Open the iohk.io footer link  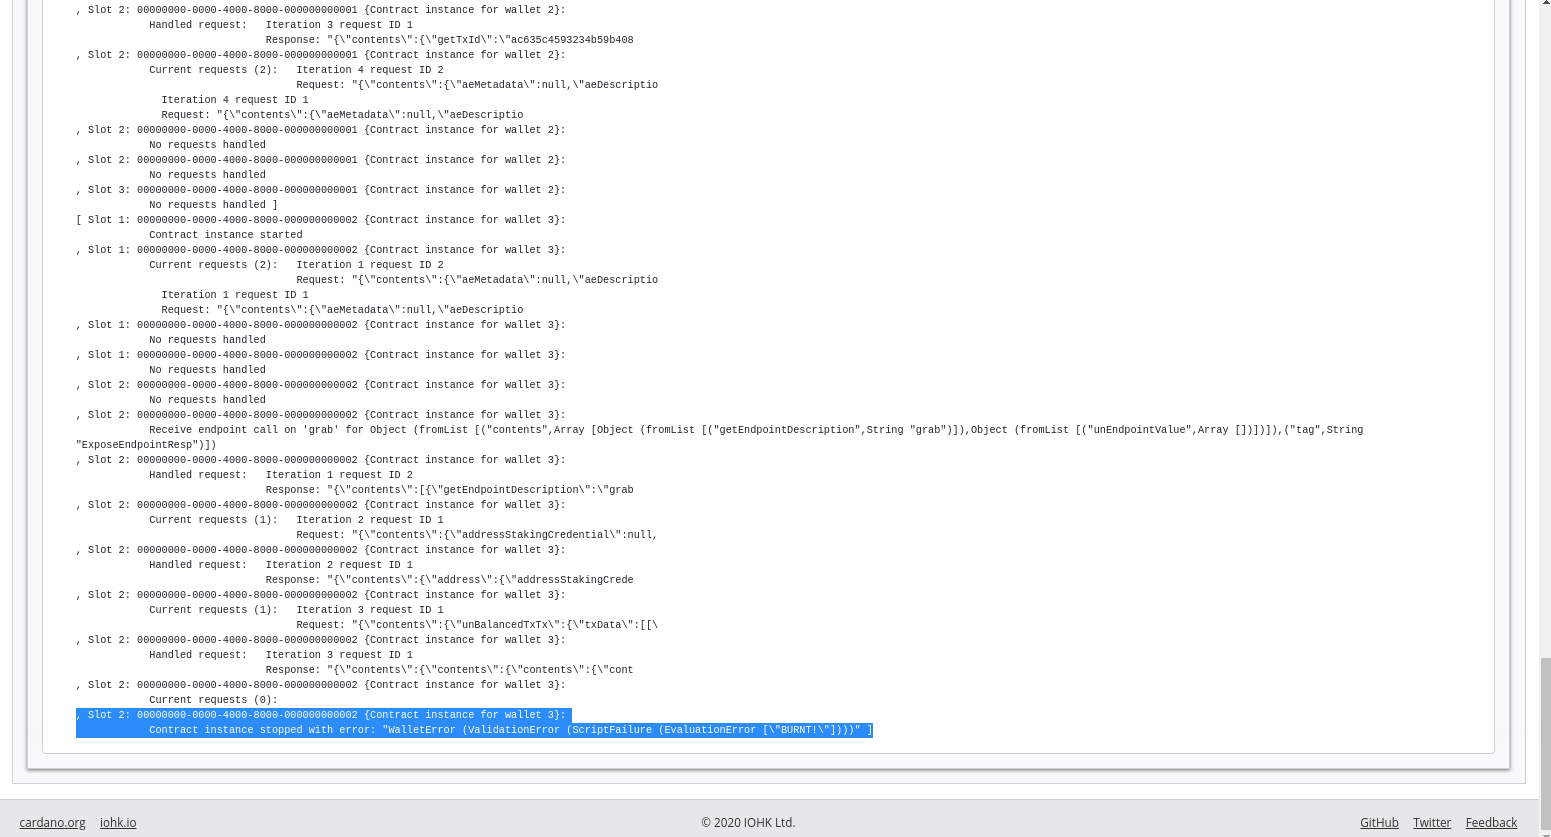118,822
